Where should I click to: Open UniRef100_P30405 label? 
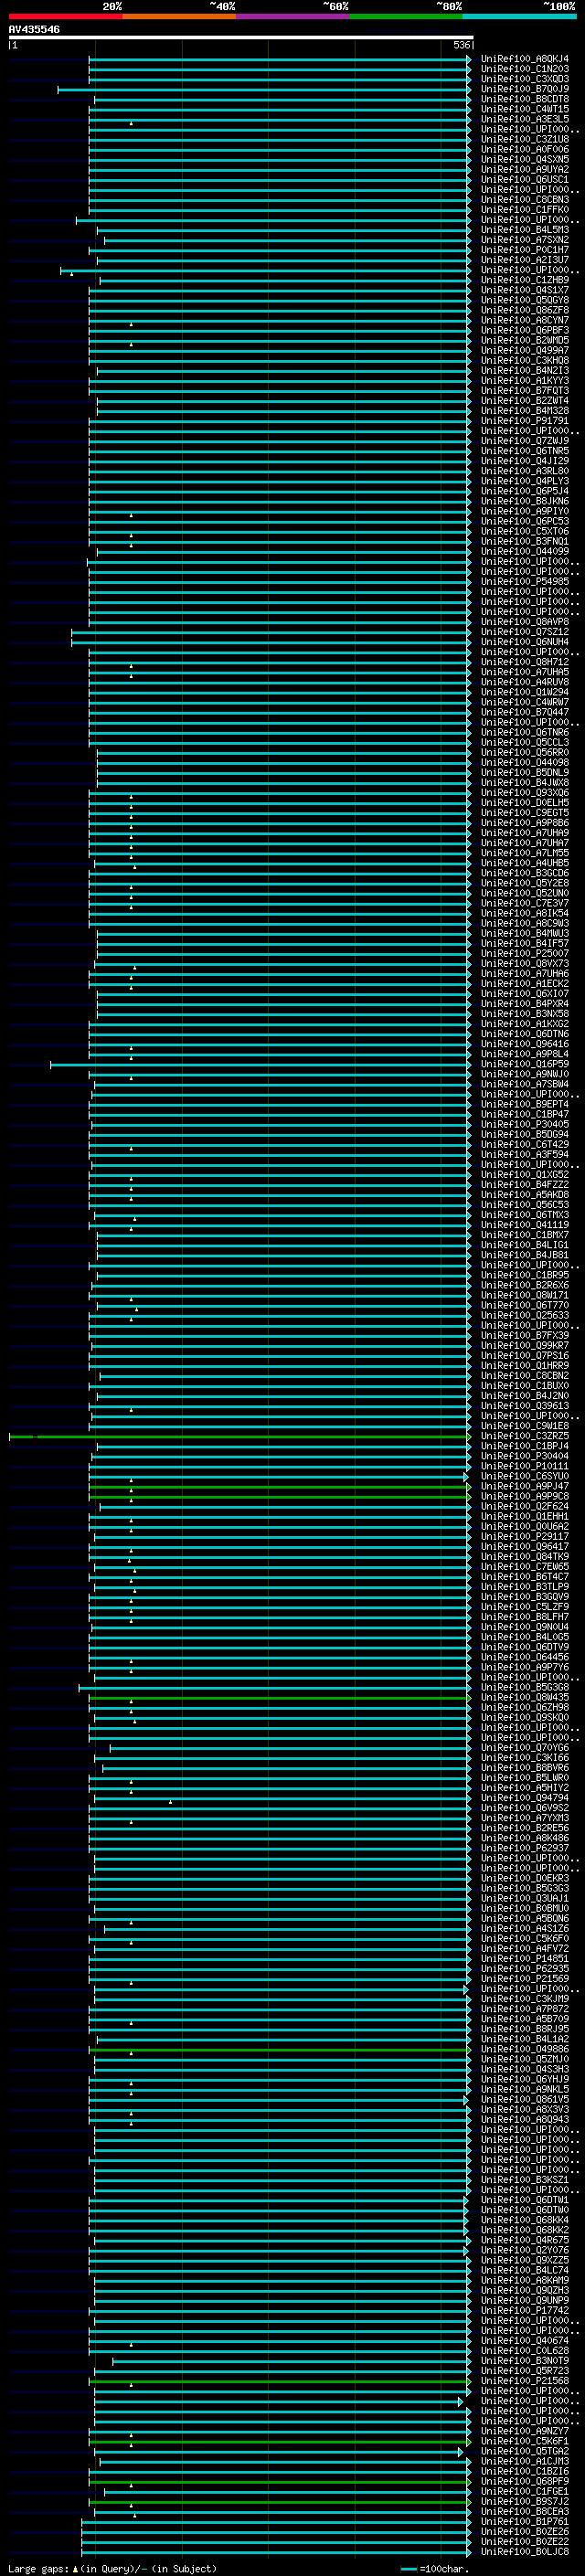pyautogui.click(x=525, y=1124)
